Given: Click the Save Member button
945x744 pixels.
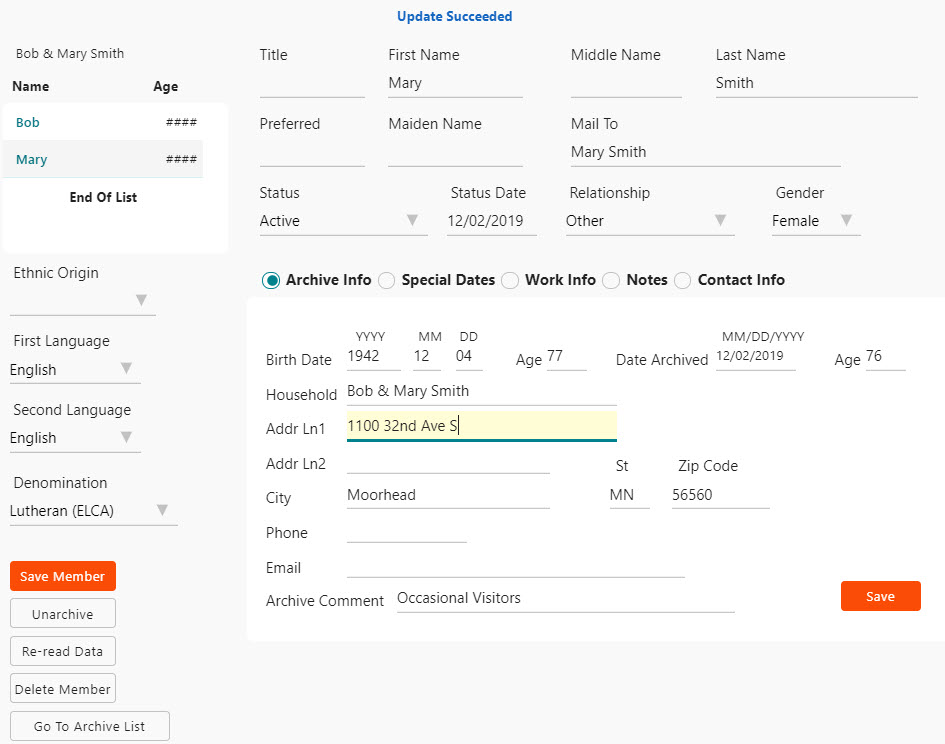Looking at the screenshot, I should point(63,576).
